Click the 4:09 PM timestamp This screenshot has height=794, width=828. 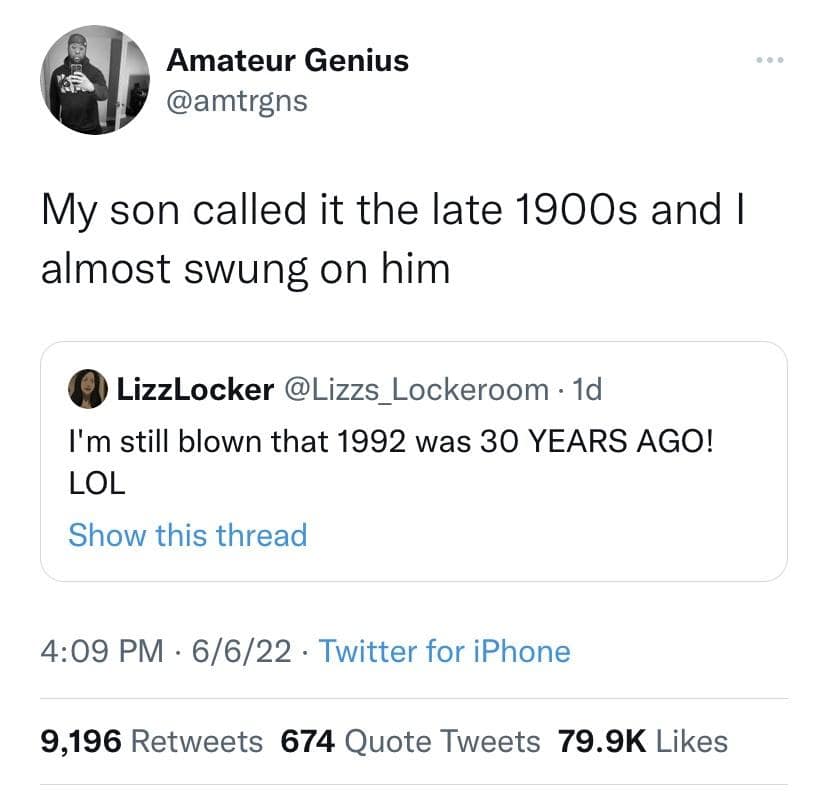point(101,652)
